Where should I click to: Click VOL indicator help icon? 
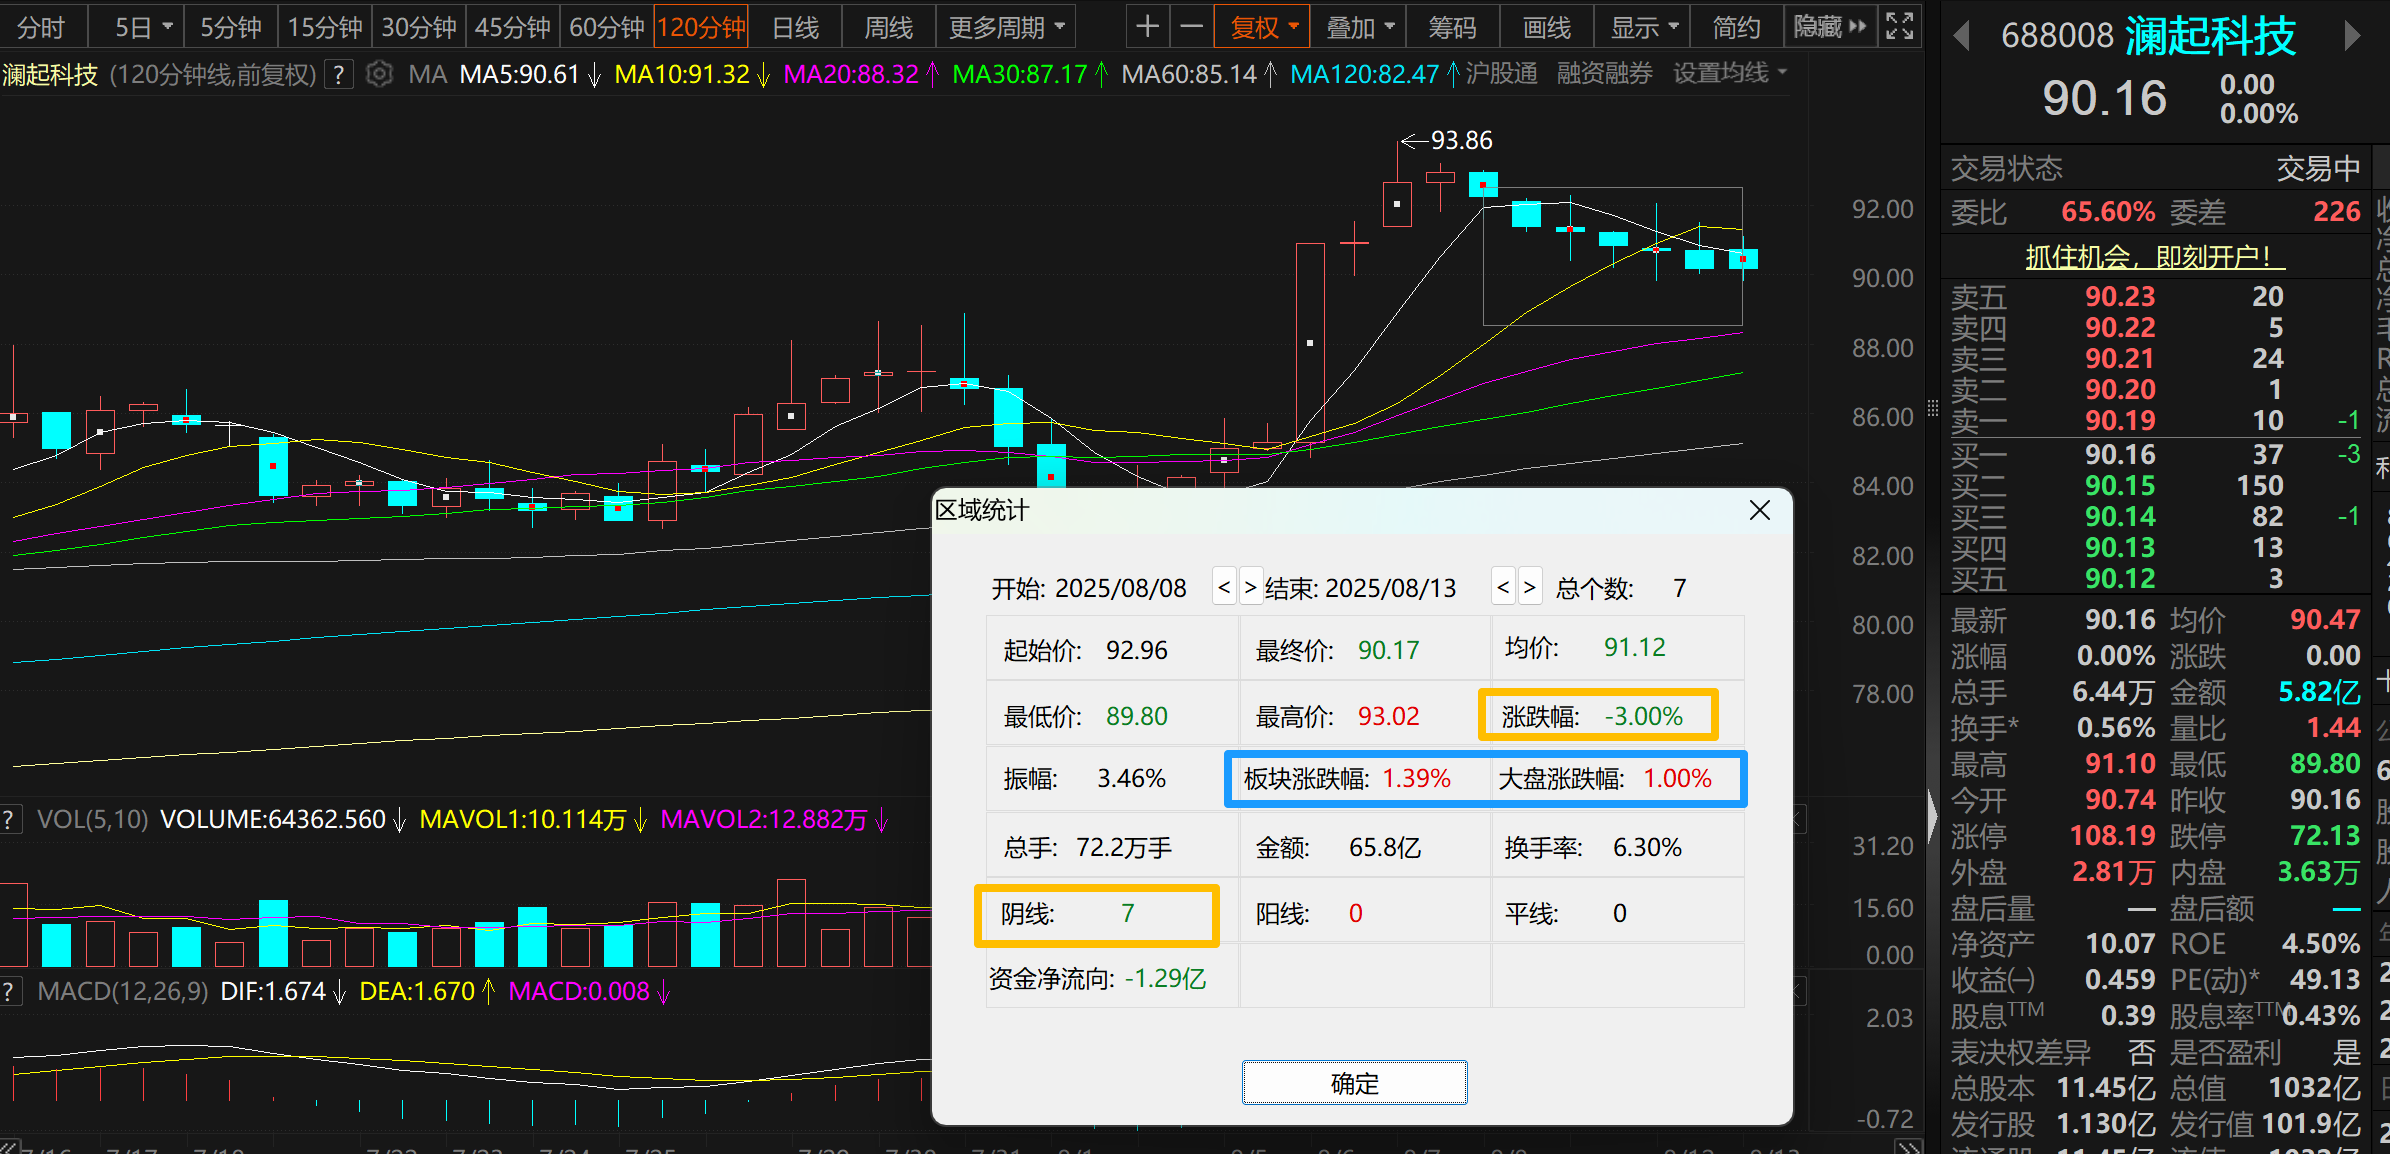(9, 820)
